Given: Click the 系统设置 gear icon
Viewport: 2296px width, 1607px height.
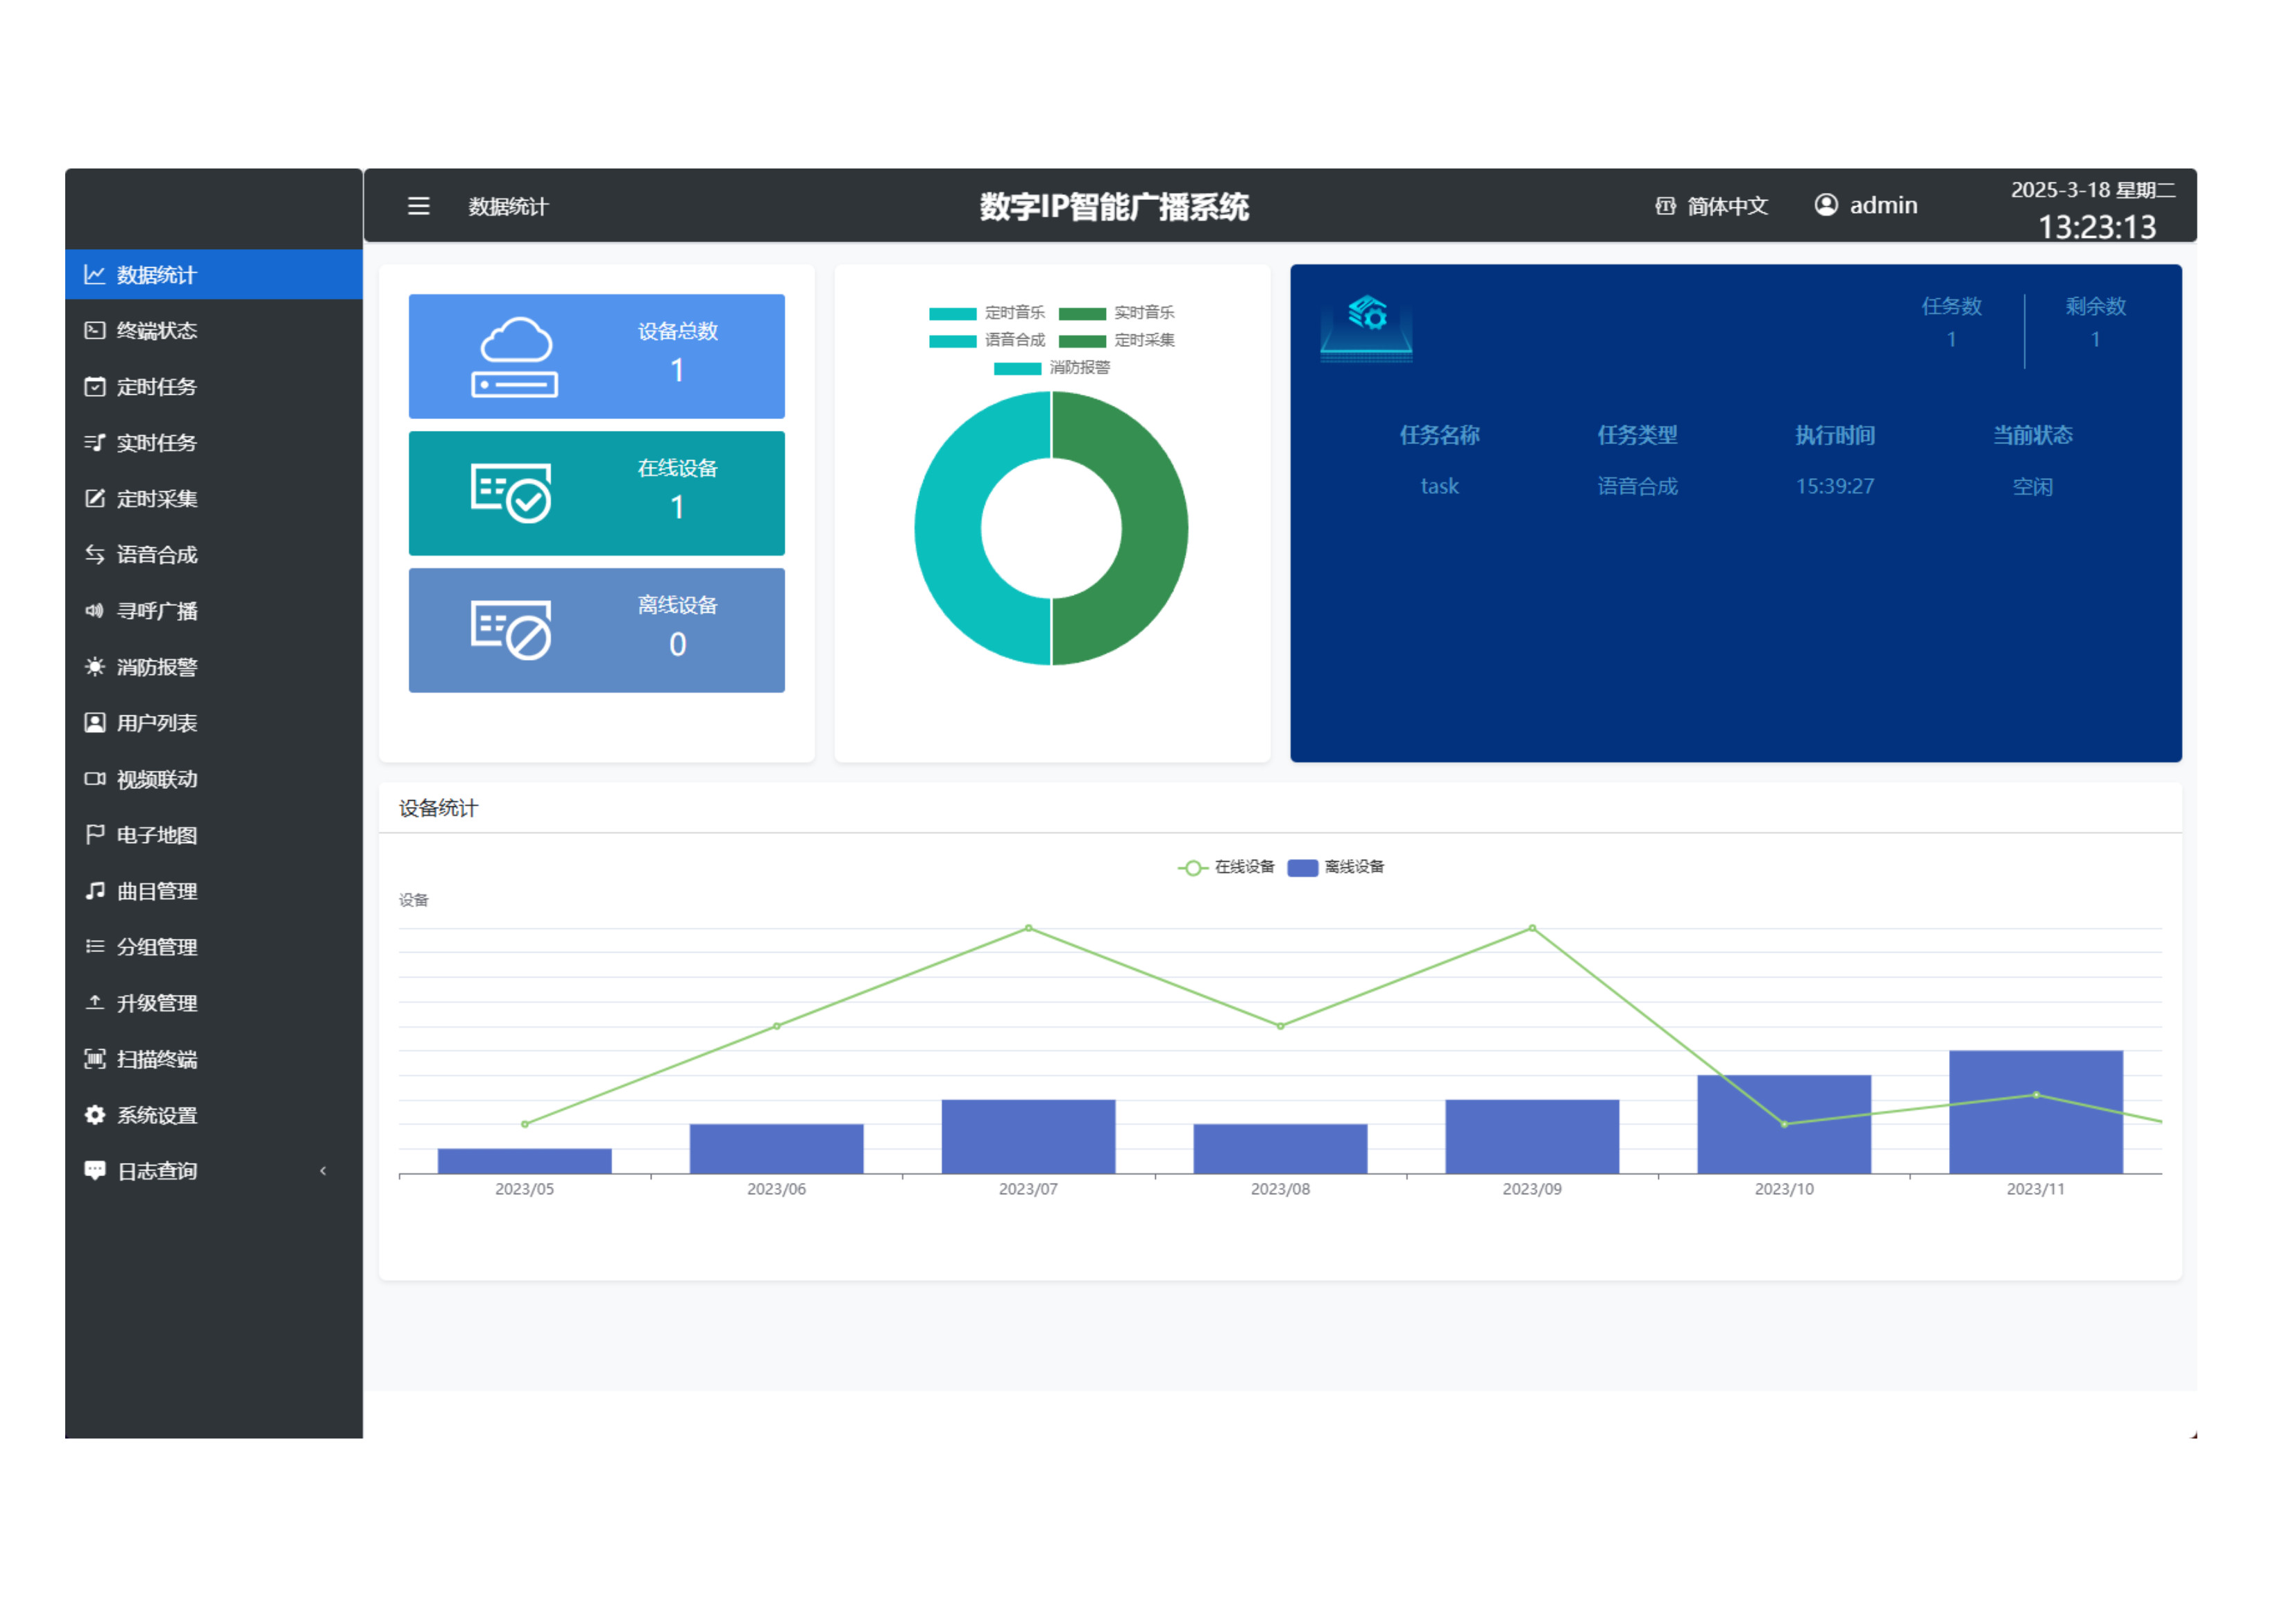Looking at the screenshot, I should [x=95, y=1114].
